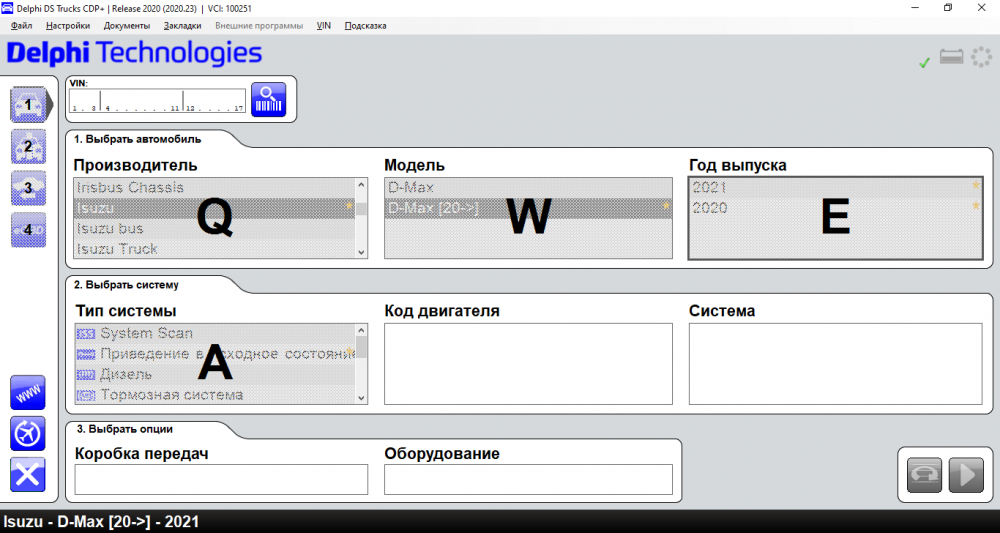The height and width of the screenshot is (533, 1000).
Task: Open the VIN menu
Action: click(x=324, y=26)
